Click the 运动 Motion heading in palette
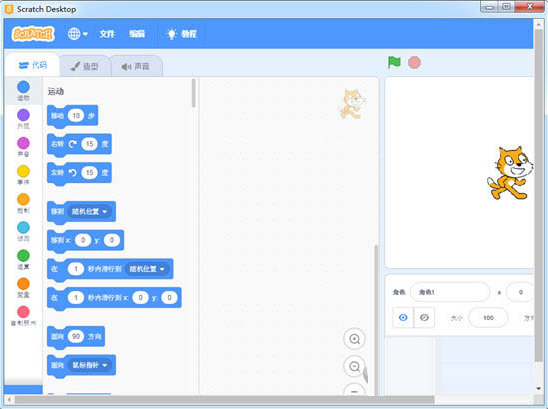The height and width of the screenshot is (409, 548). tap(56, 92)
